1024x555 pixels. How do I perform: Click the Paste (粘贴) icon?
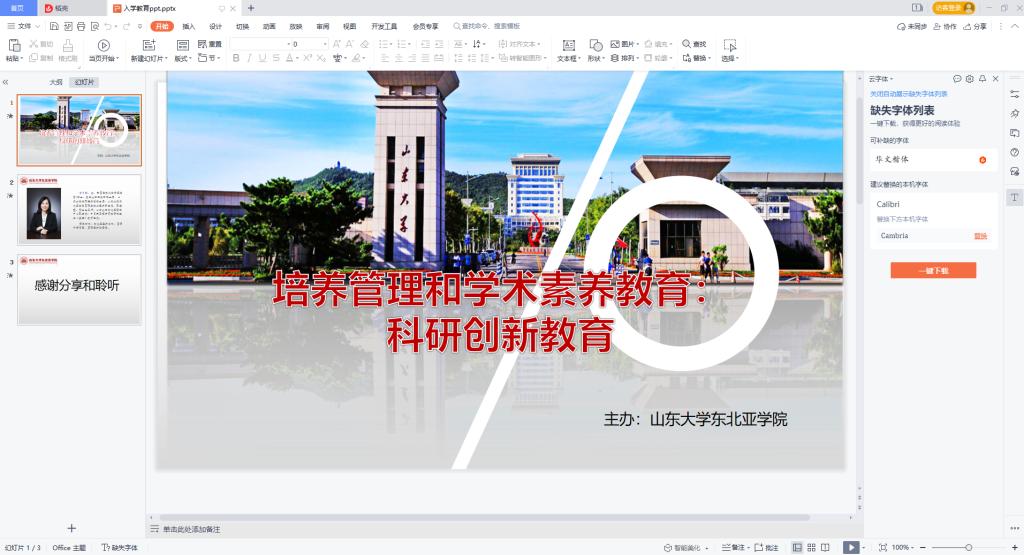click(14, 45)
